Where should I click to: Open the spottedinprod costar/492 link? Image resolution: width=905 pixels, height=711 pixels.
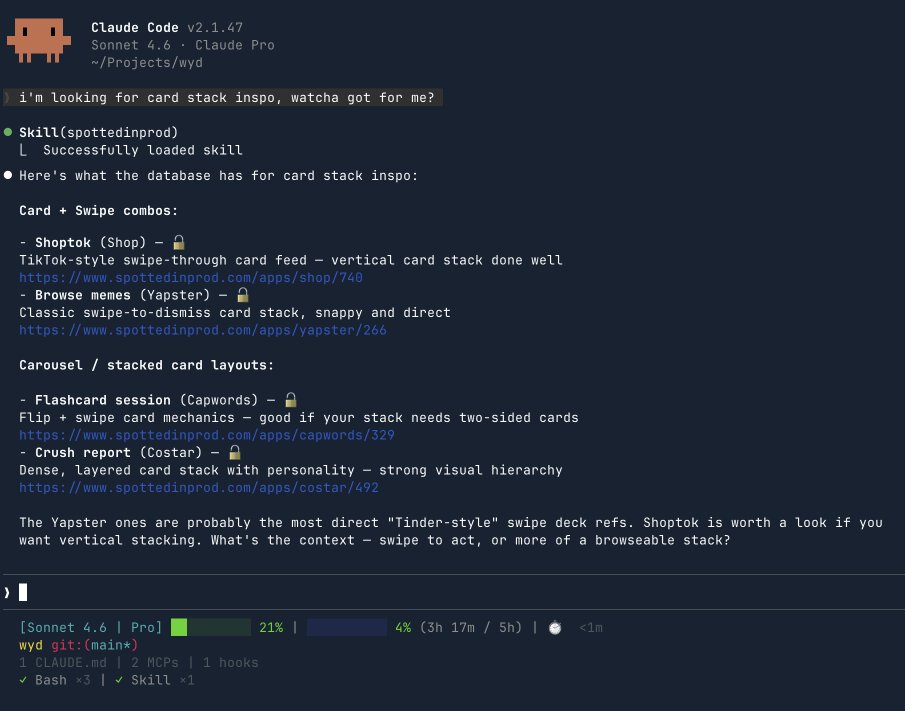(199, 488)
